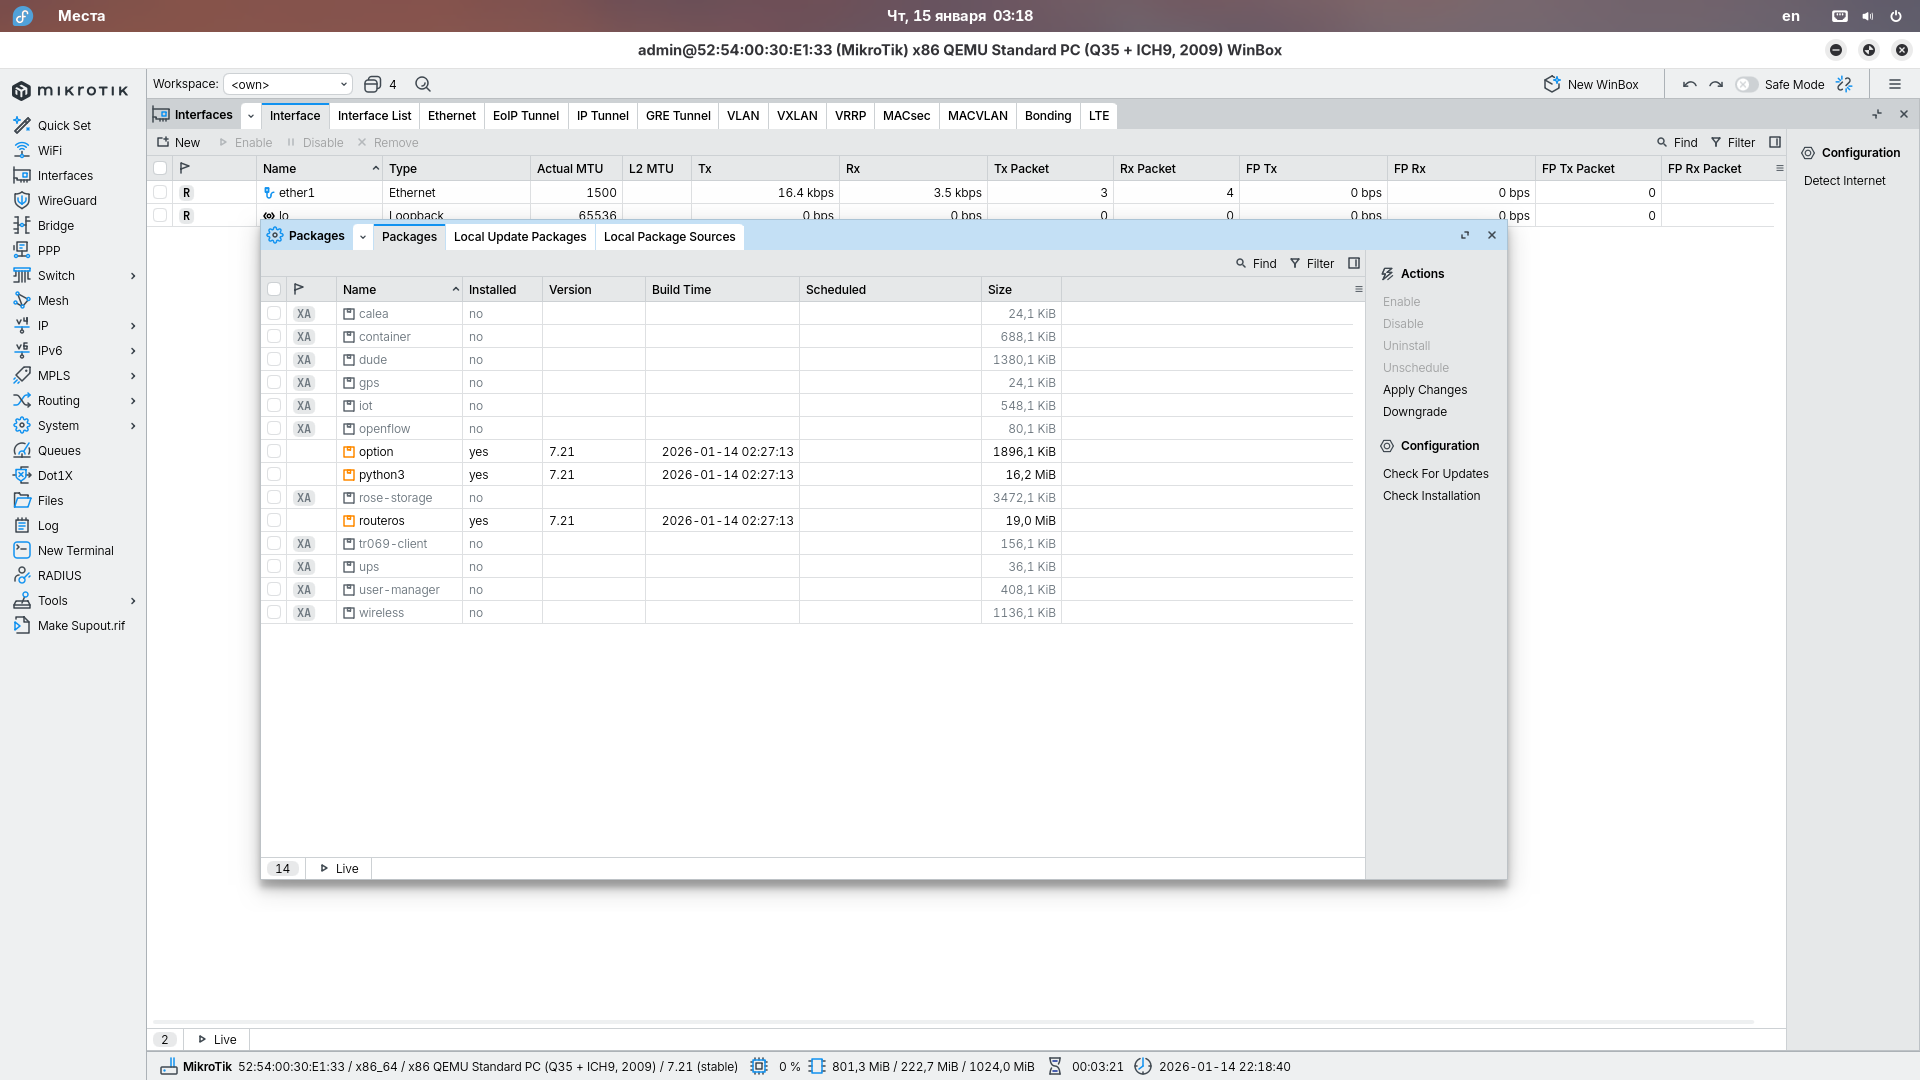Open the Workspace dropdown
The image size is (1920, 1080).
(x=288, y=84)
